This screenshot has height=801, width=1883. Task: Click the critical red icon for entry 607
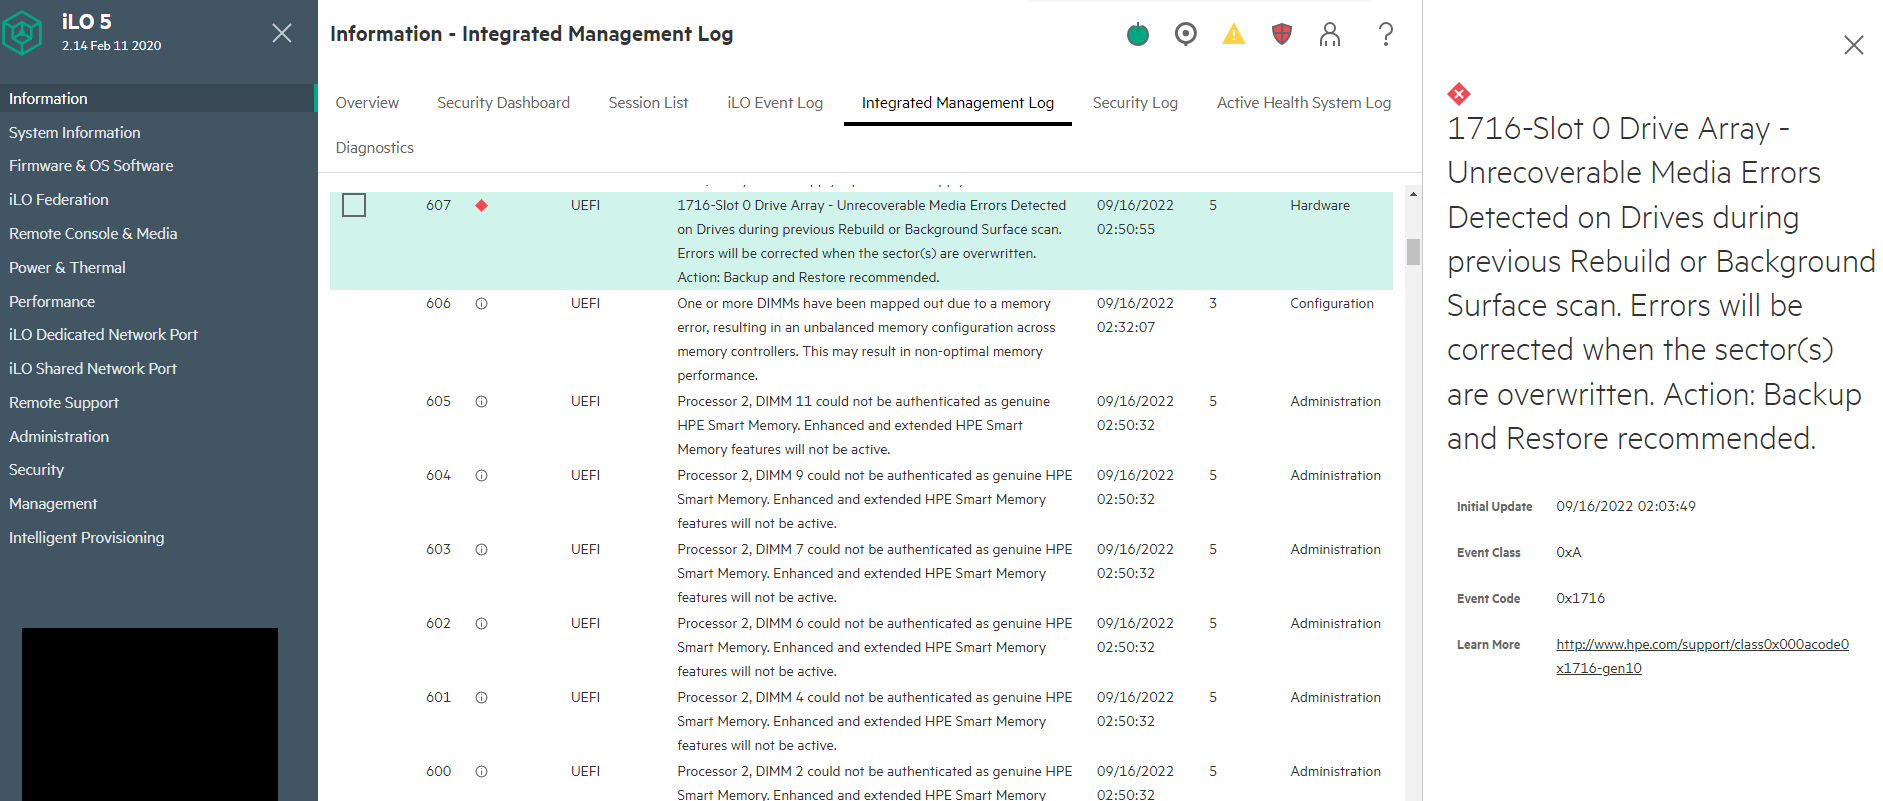(481, 206)
